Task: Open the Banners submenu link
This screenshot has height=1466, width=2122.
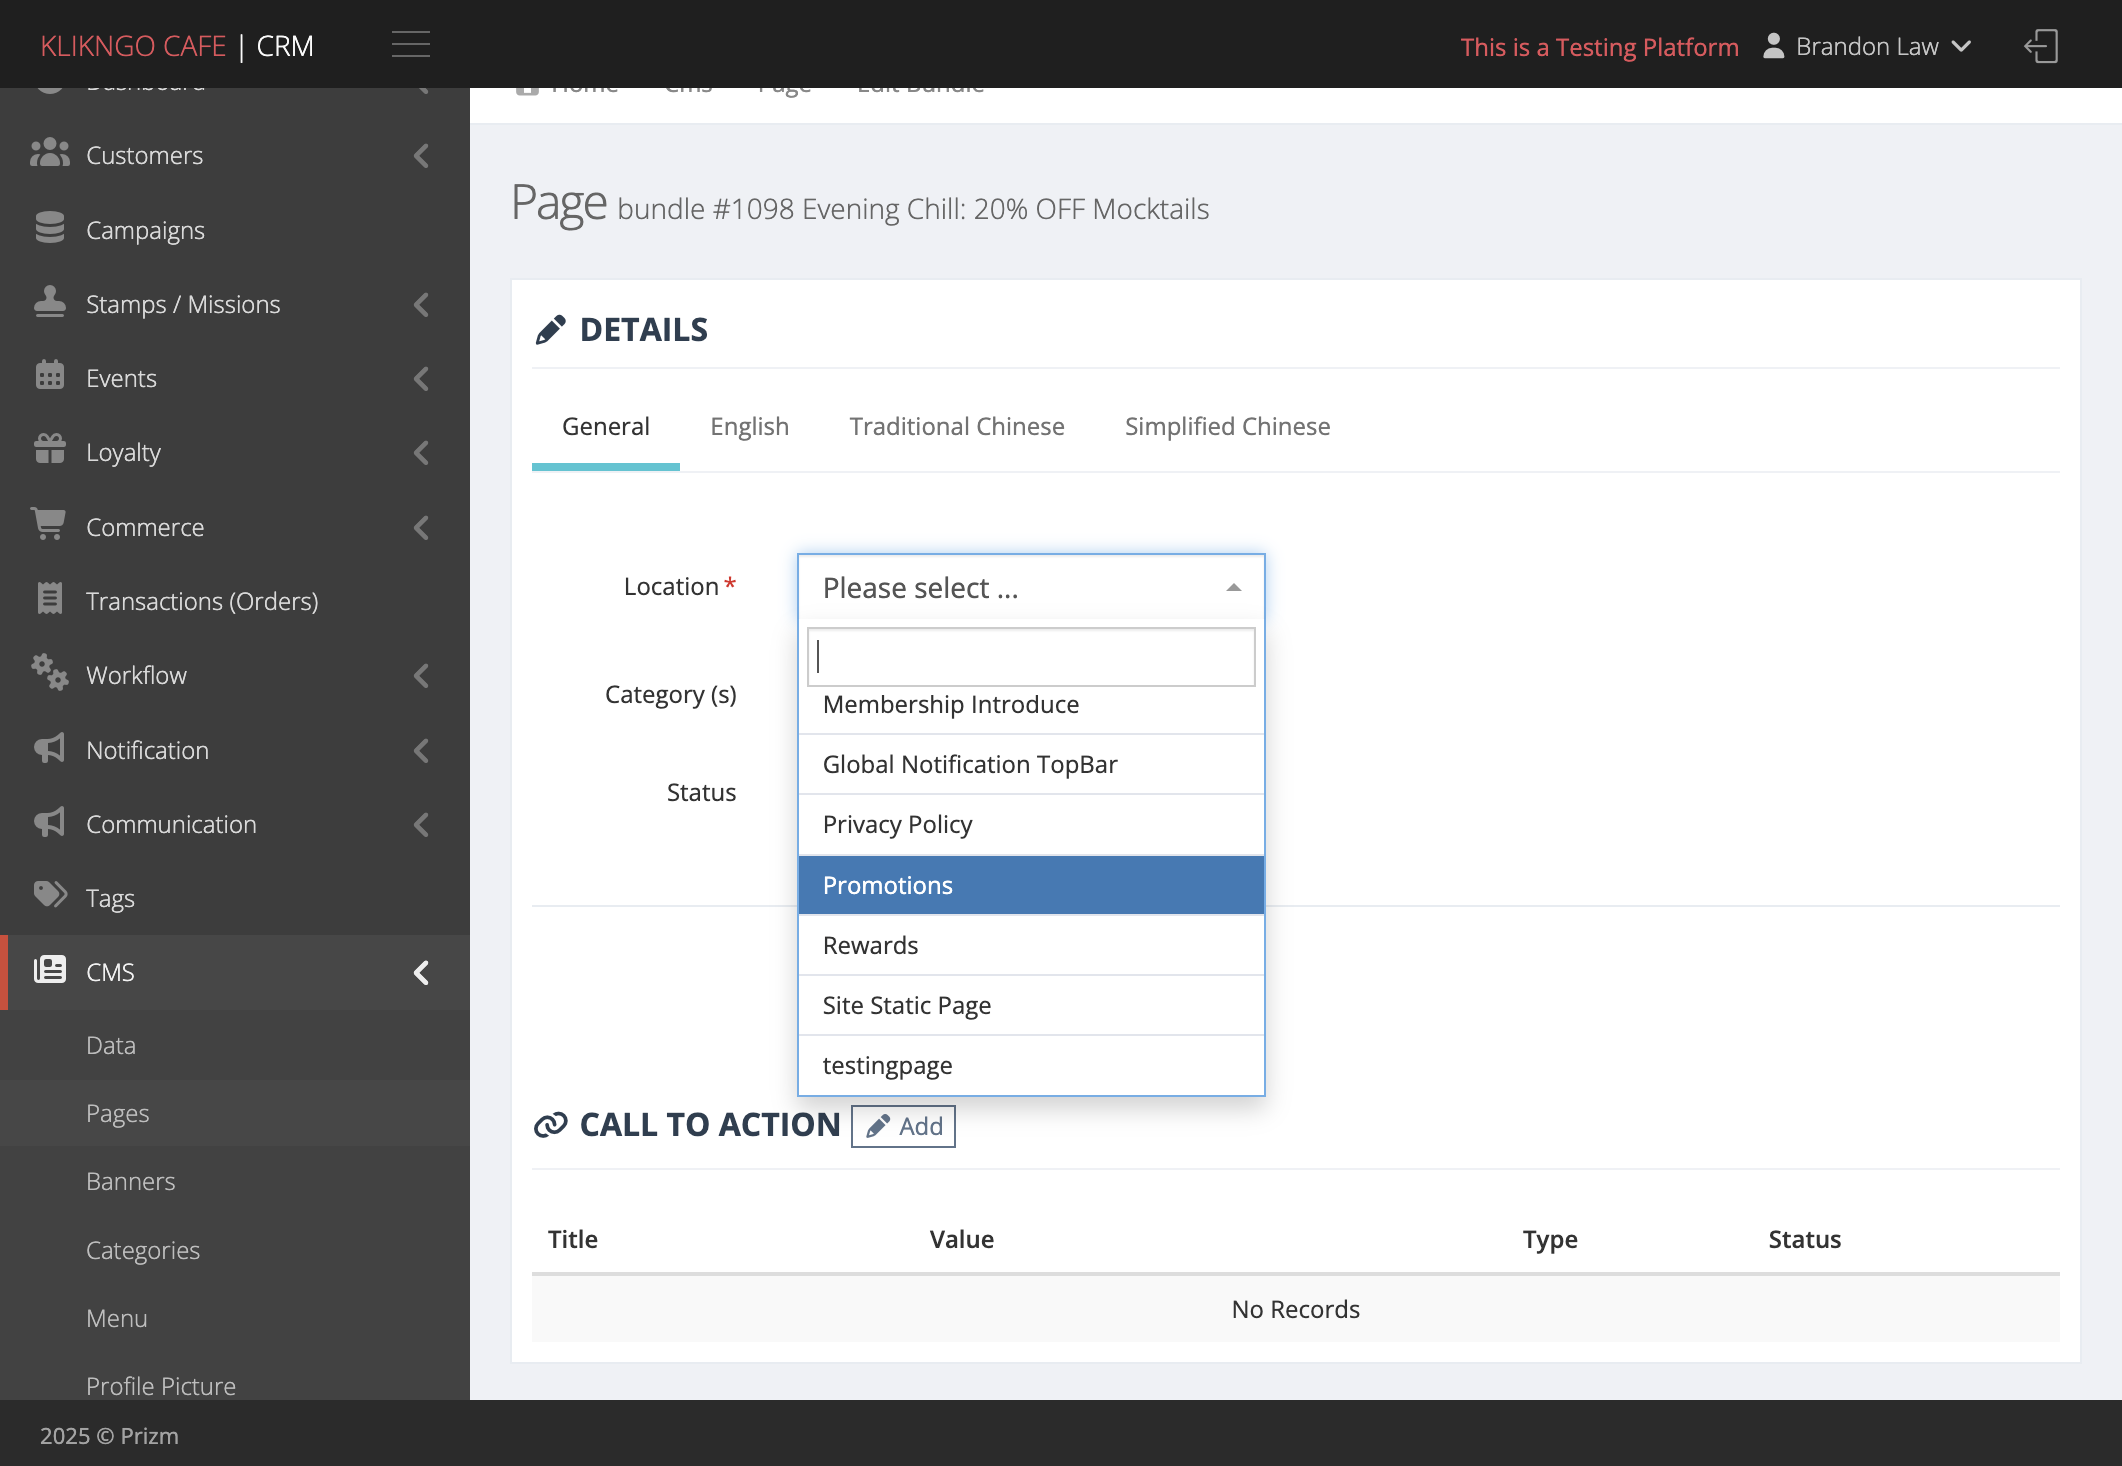Action: coord(131,1181)
